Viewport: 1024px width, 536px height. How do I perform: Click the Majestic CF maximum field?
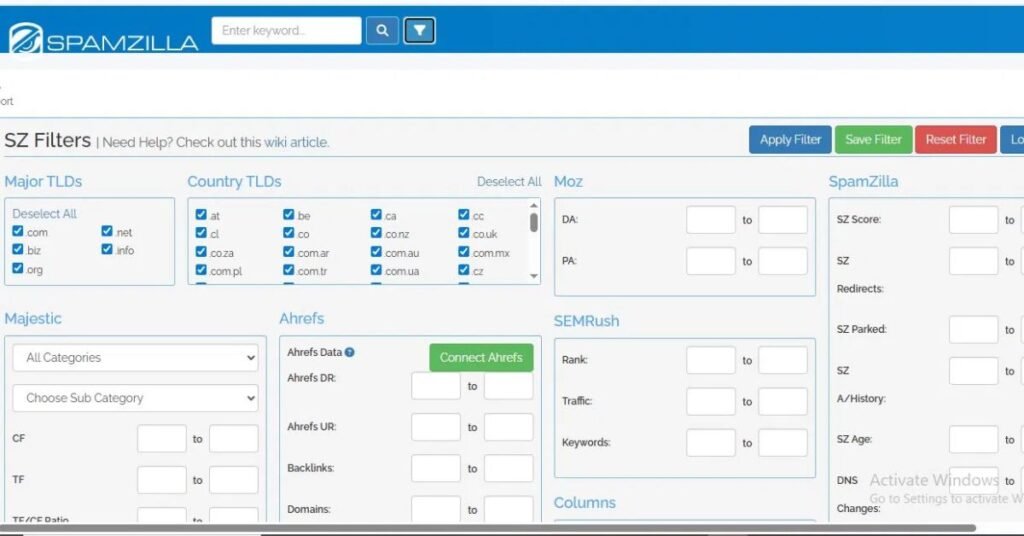click(x=234, y=439)
